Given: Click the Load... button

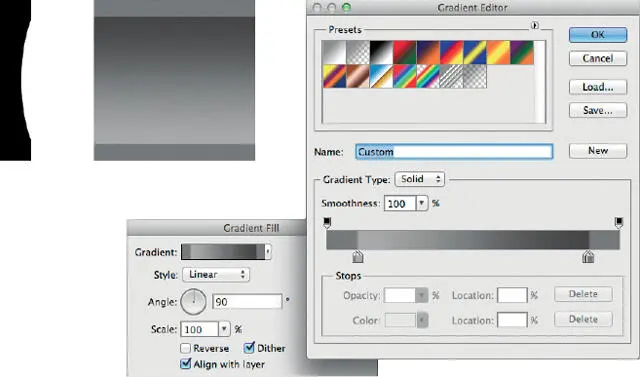Looking at the screenshot, I should (598, 87).
